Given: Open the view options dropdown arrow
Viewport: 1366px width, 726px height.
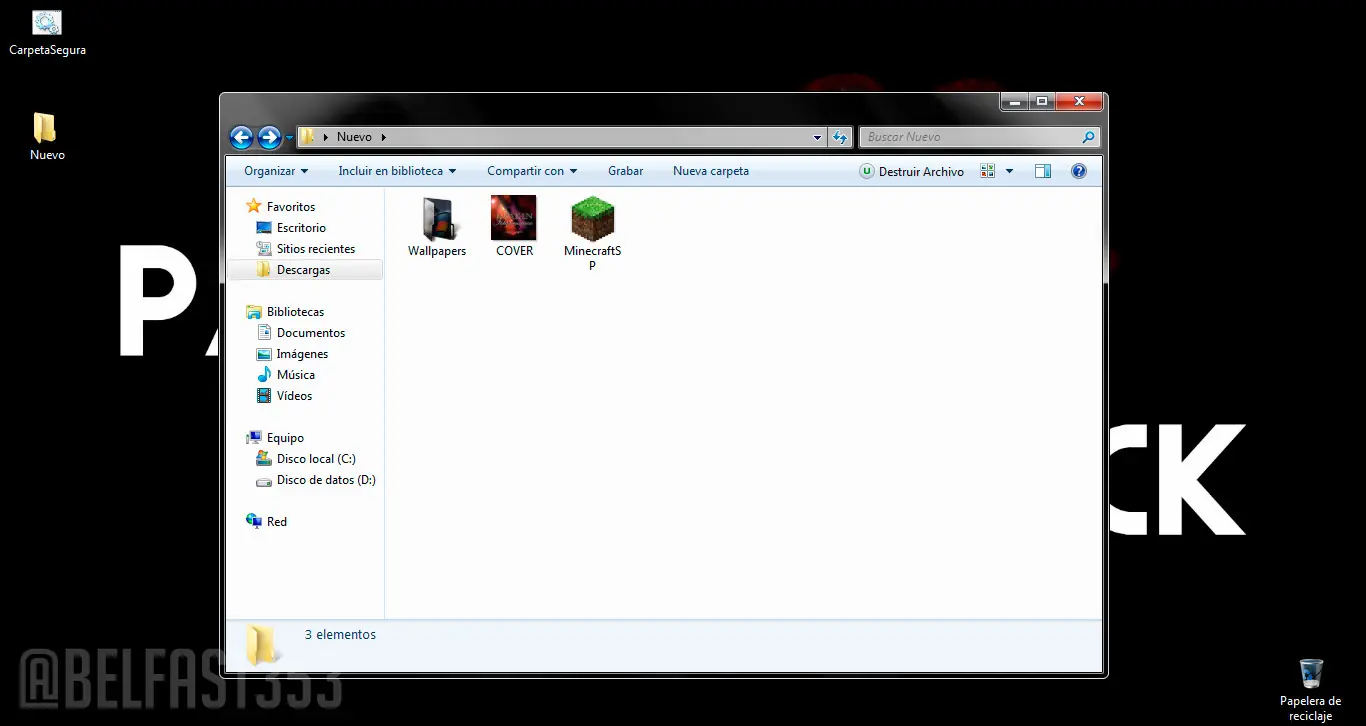Looking at the screenshot, I should tap(1009, 171).
